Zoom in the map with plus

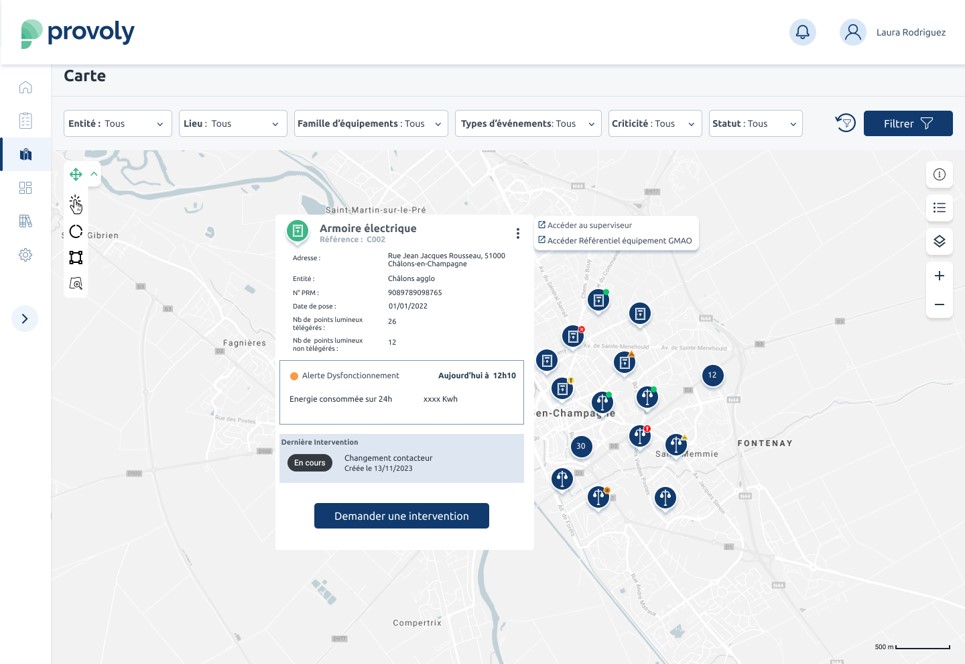[x=939, y=276]
